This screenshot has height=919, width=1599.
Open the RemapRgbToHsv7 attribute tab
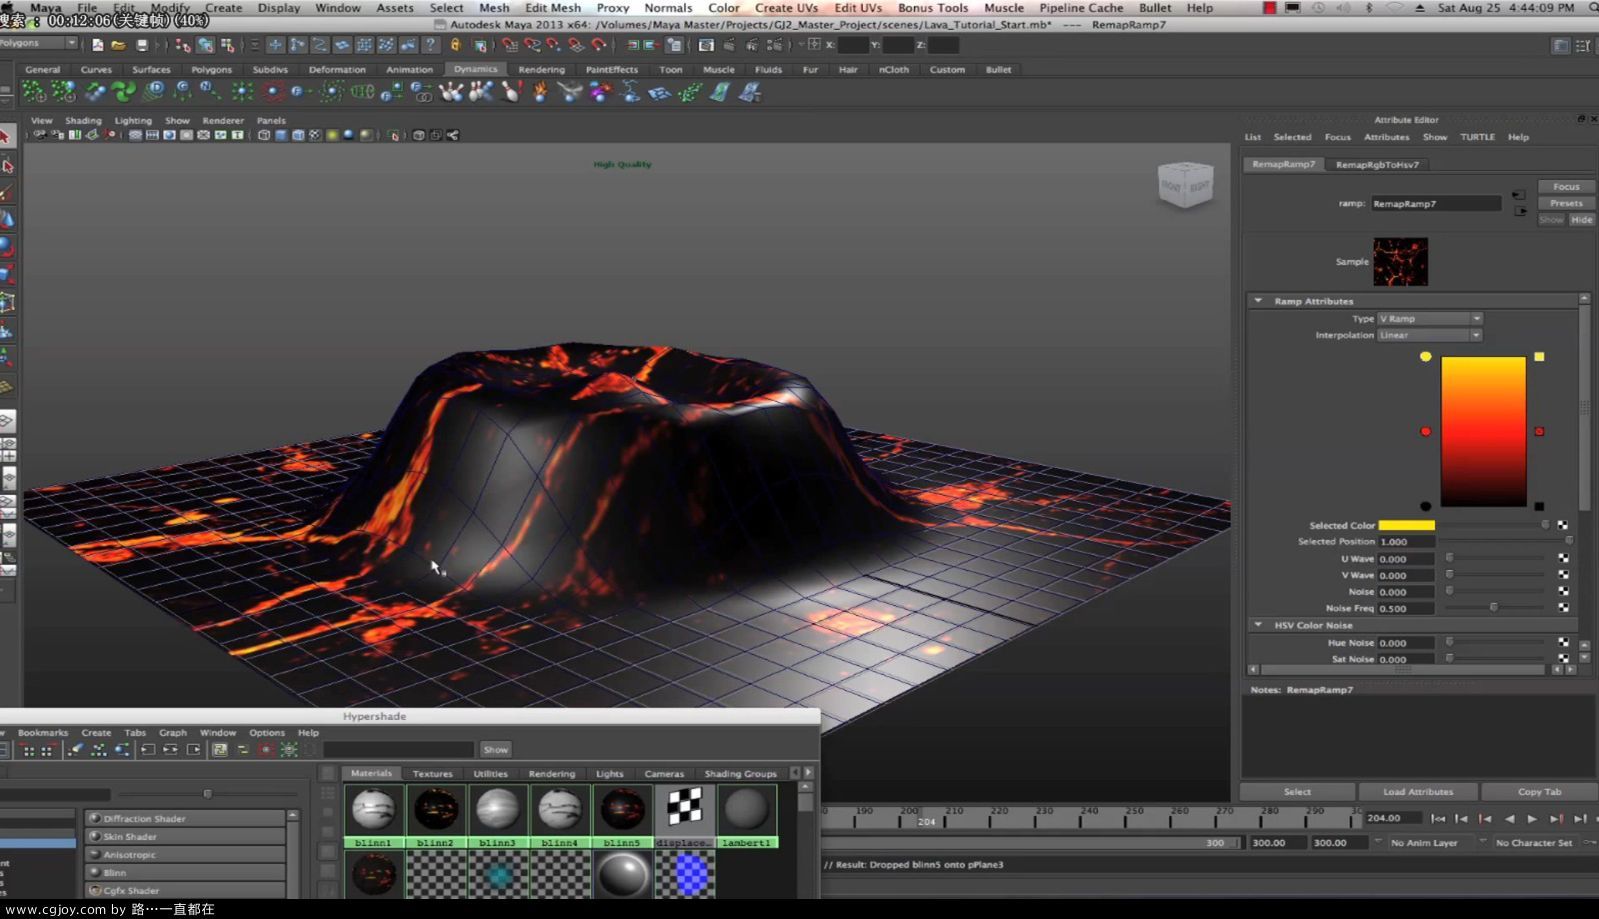[1377, 165]
